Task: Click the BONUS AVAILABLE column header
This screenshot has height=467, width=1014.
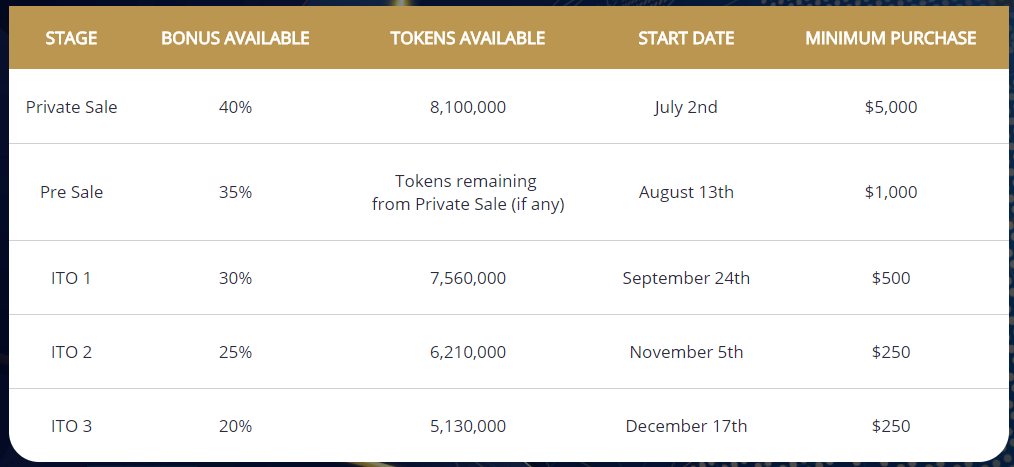Action: 235,38
